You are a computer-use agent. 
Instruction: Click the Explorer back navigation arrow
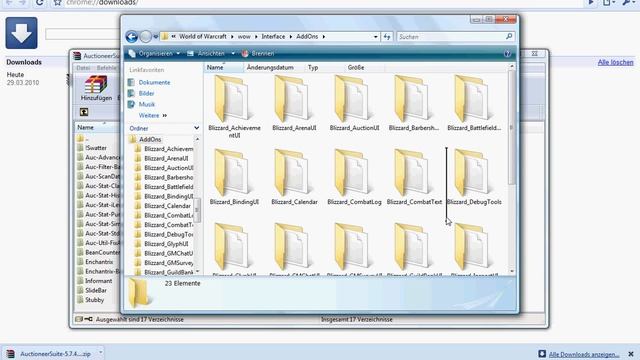pos(131,37)
